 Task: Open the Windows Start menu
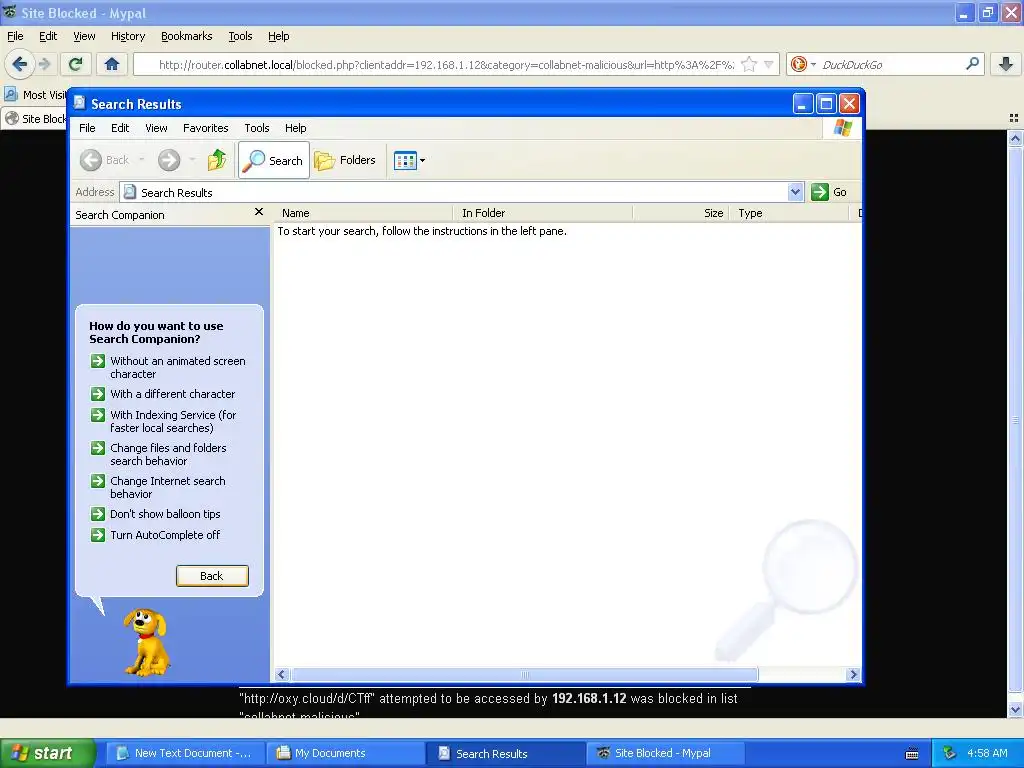tap(47, 753)
